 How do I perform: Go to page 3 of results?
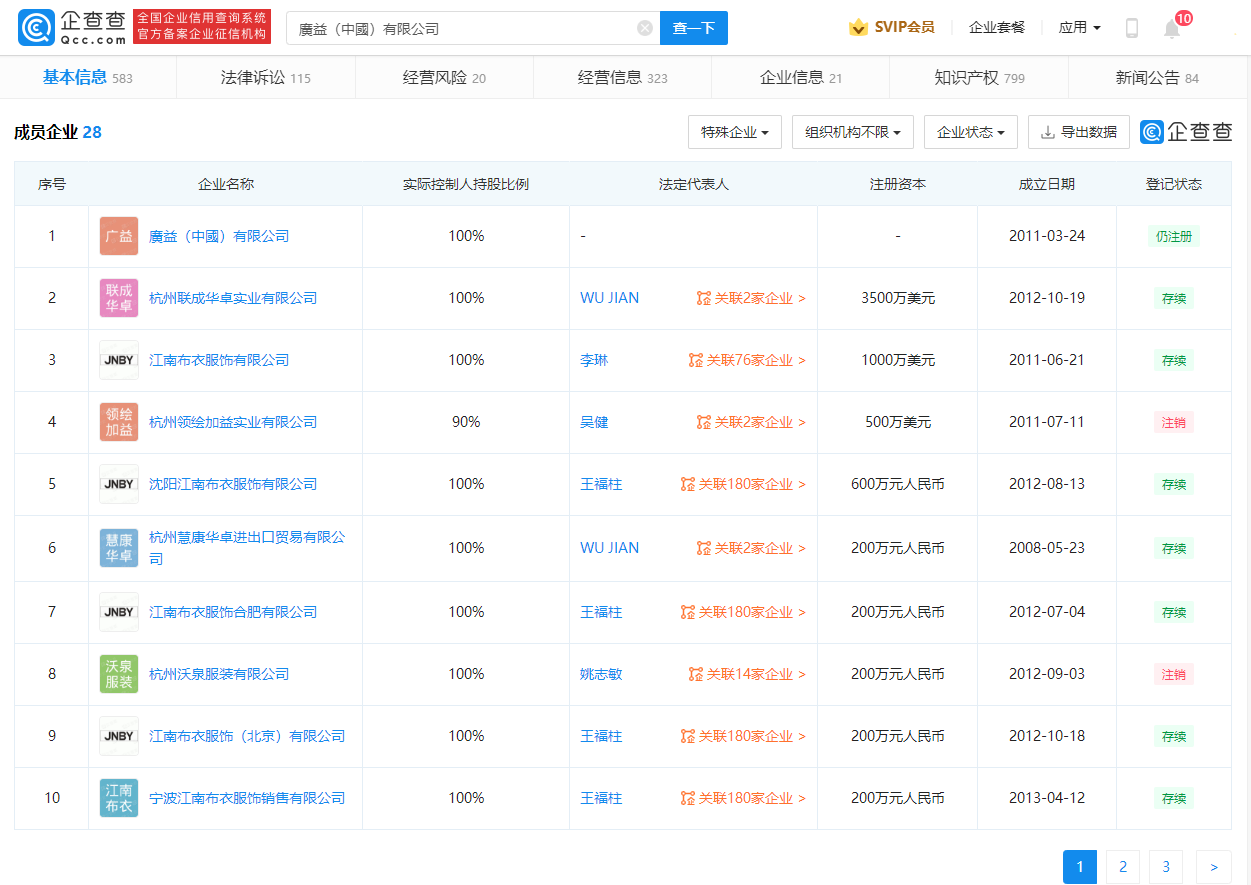coord(1166,867)
